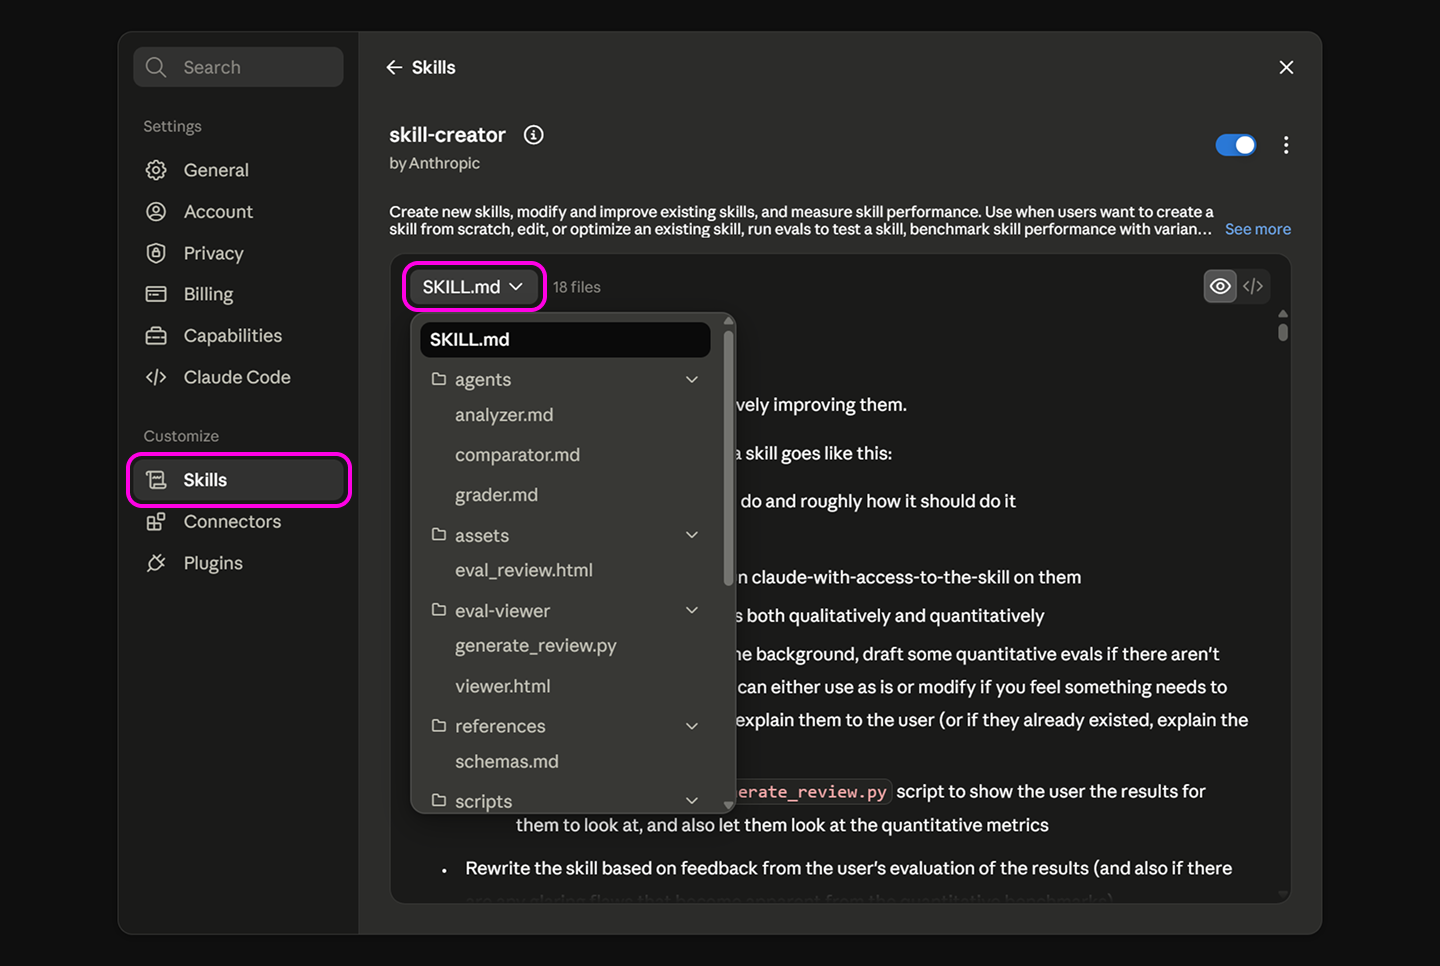Screen dimensions: 1440x966
Task: Click file list scroll down arrow
Action: (728, 805)
